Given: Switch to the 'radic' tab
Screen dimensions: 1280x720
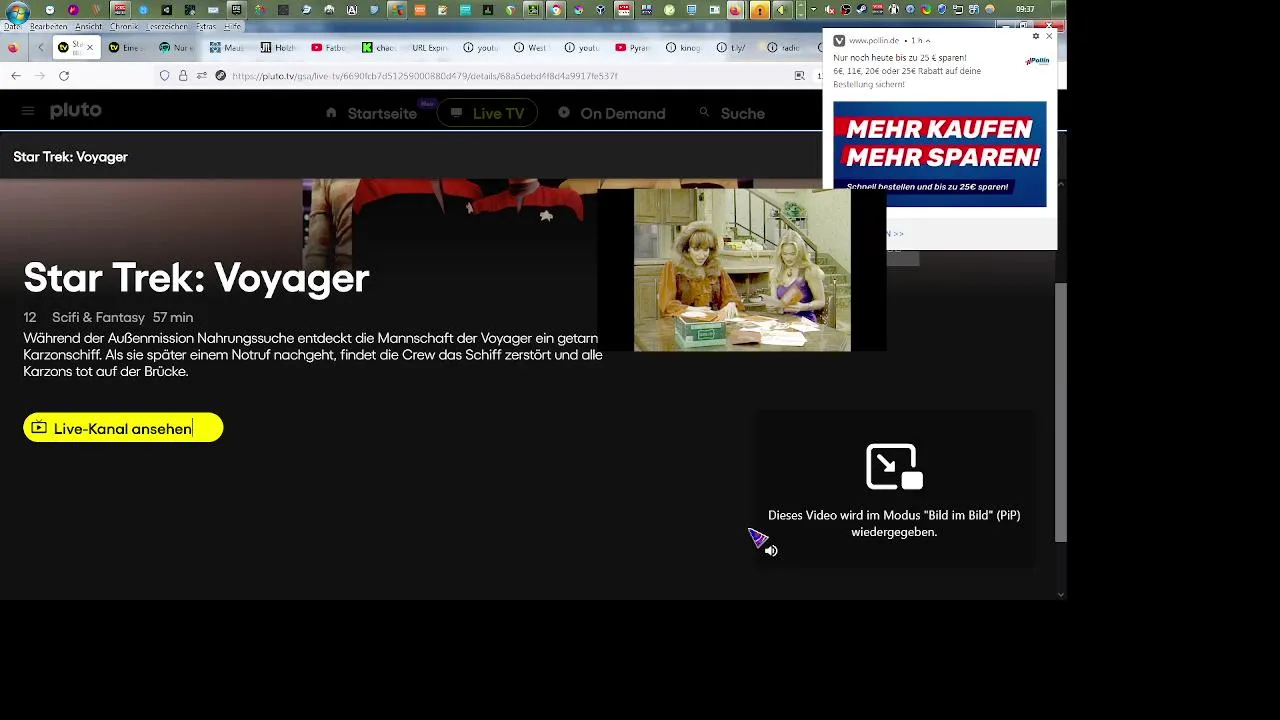Looking at the screenshot, I should point(784,47).
